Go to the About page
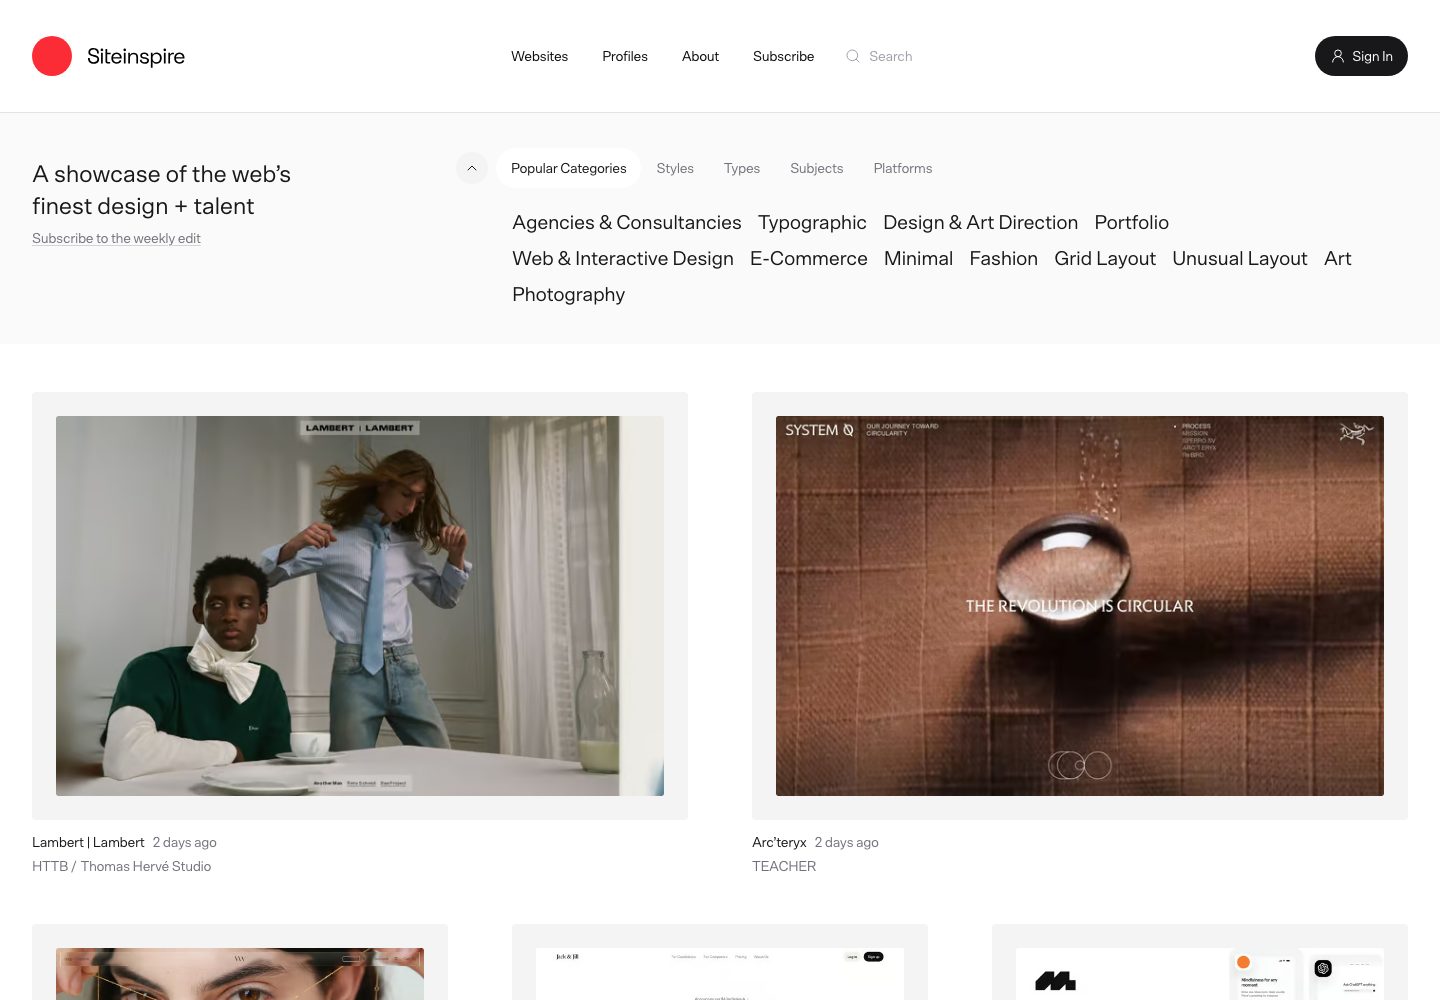Viewport: 1440px width, 1000px height. 700,56
